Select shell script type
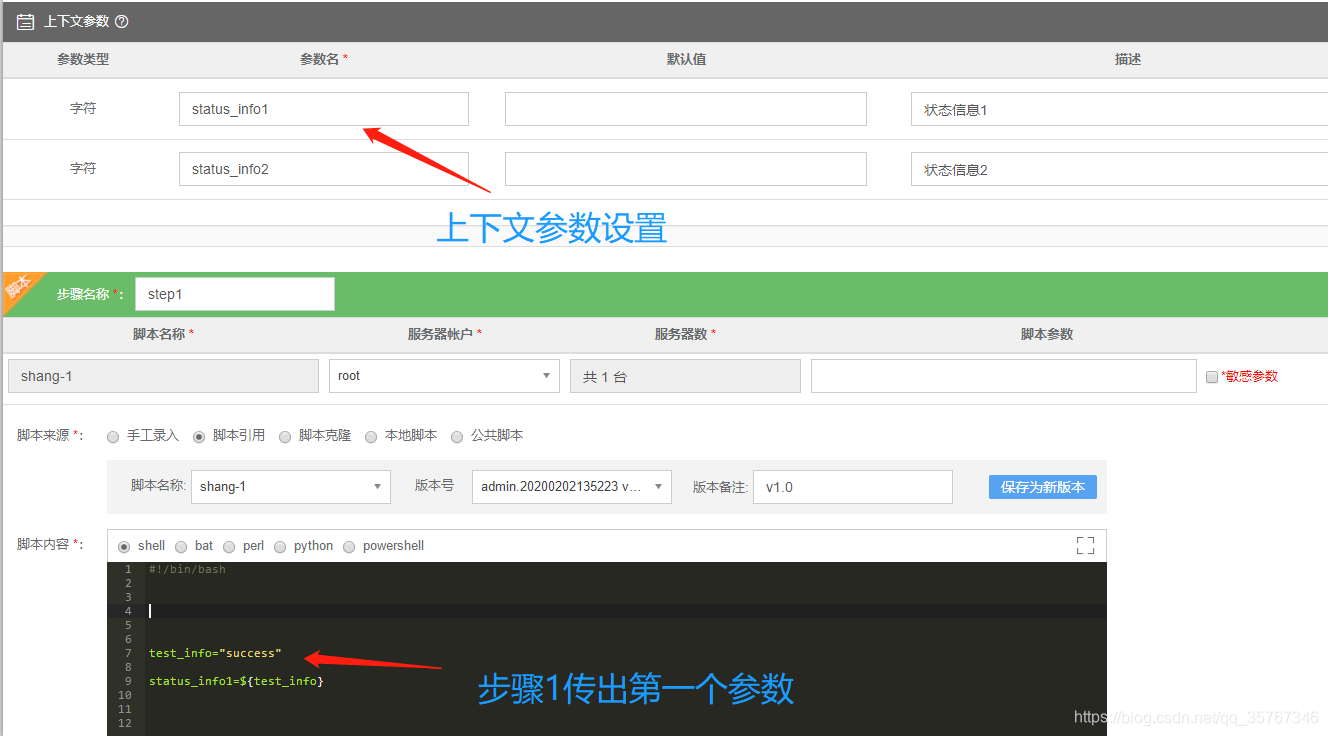Viewport: 1328px width, 736px height. 124,546
